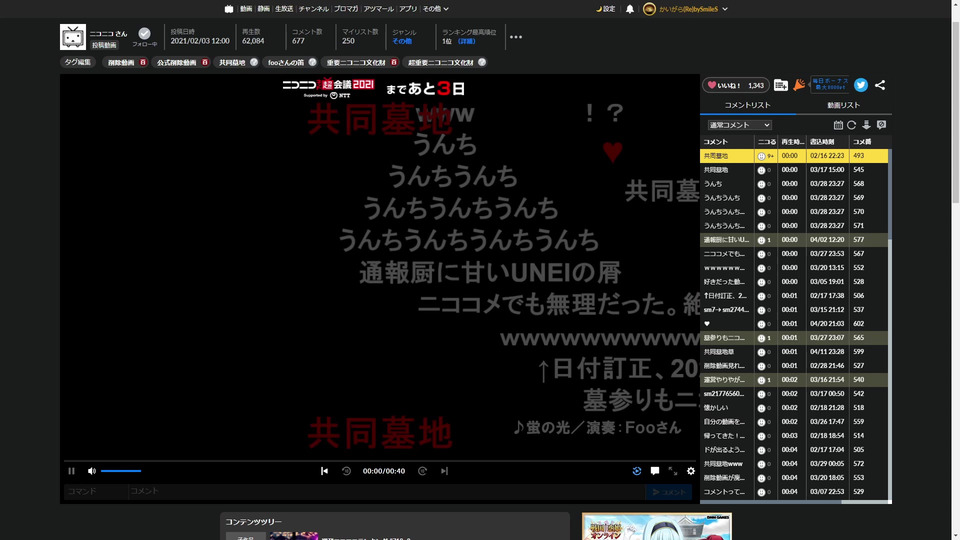Open the share icon
Image resolution: width=960 pixels, height=540 pixels.
coord(880,85)
